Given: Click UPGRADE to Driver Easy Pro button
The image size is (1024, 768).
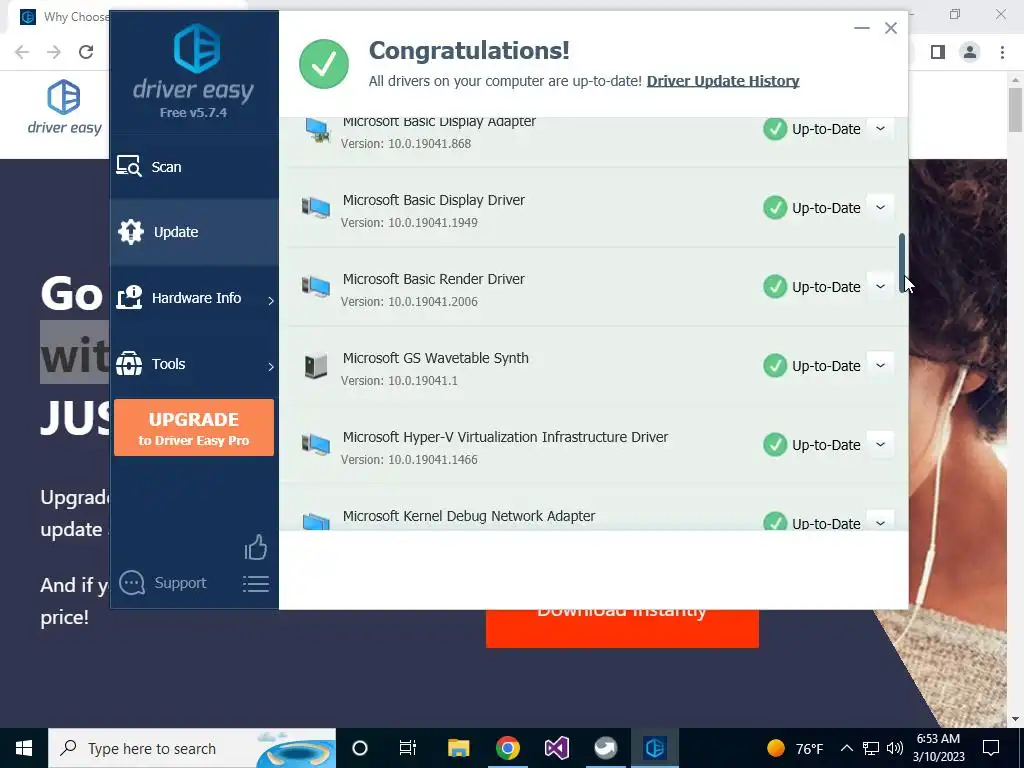Looking at the screenshot, I should pos(194,428).
